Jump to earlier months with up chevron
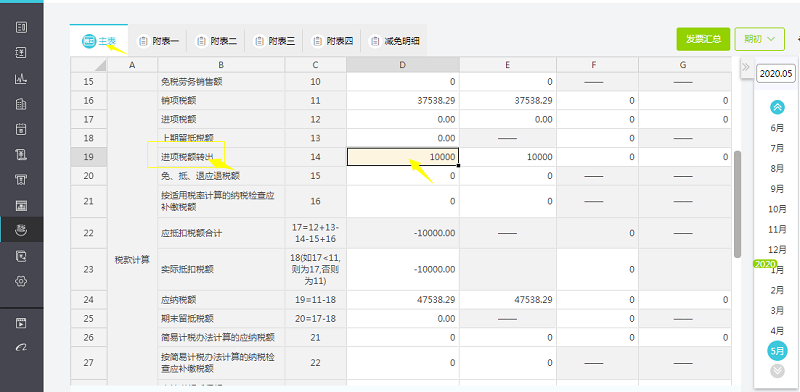Image resolution: width=800 pixels, height=392 pixels. [777, 107]
